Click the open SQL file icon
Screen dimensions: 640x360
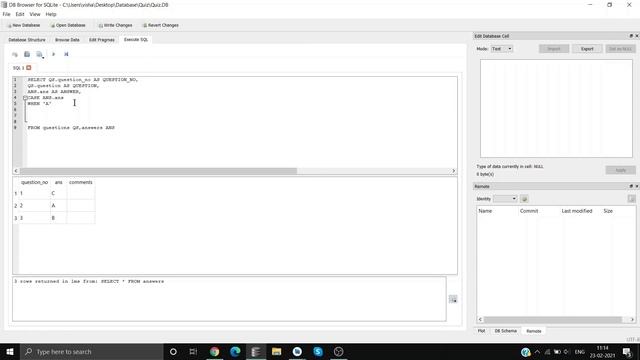(x=27, y=54)
